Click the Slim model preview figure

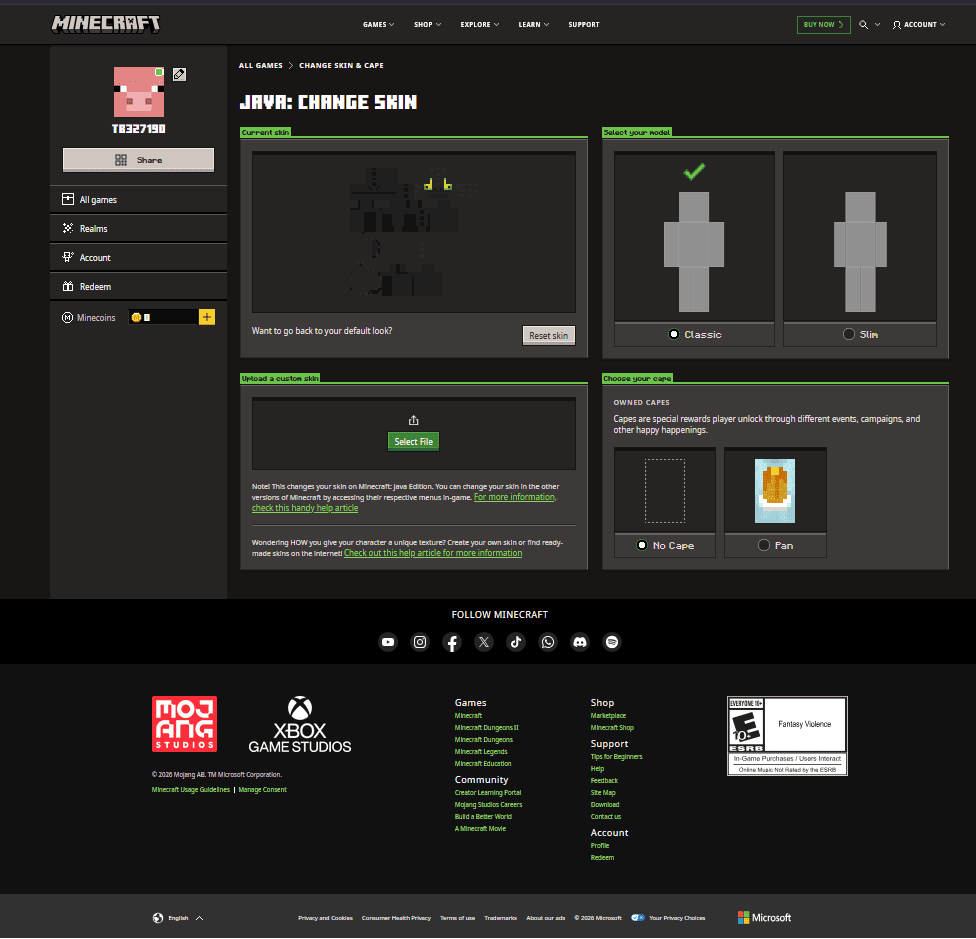tap(860, 251)
